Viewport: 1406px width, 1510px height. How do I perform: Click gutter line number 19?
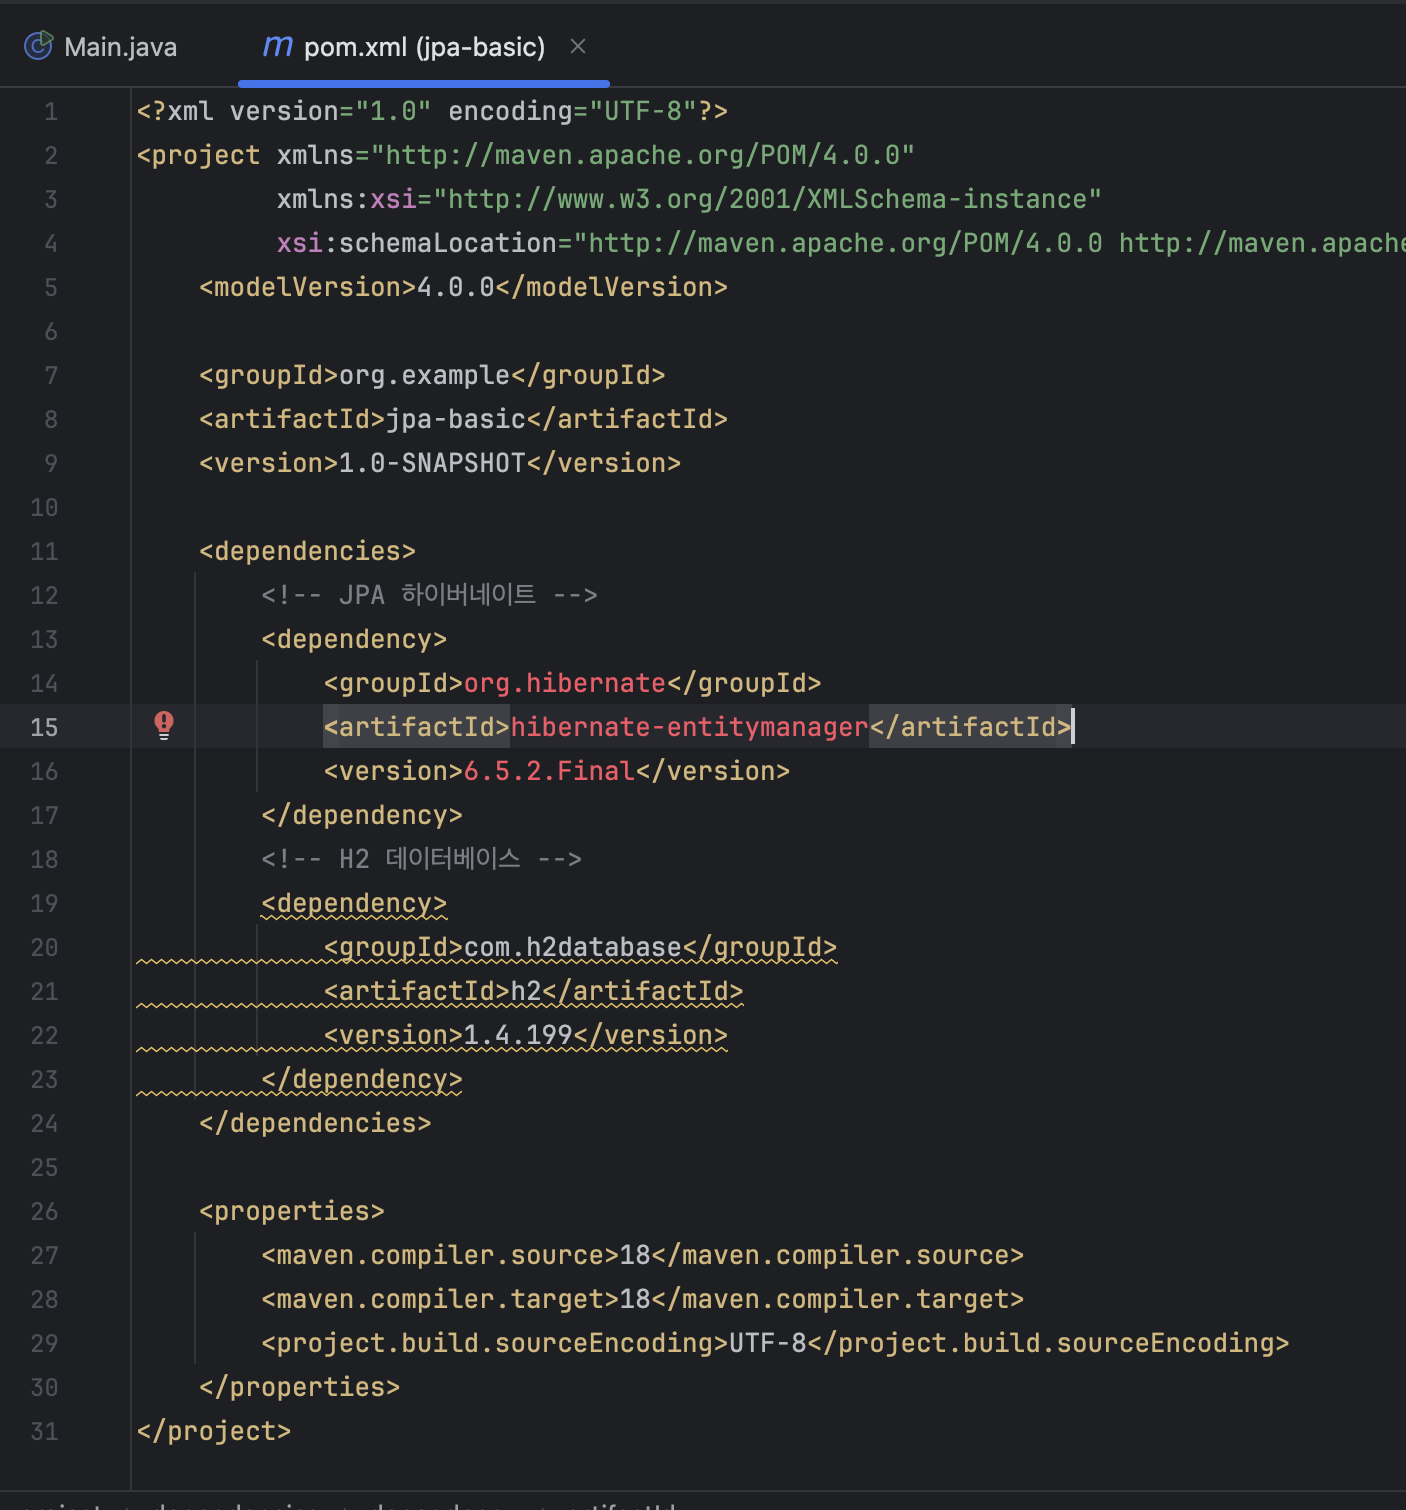[44, 903]
